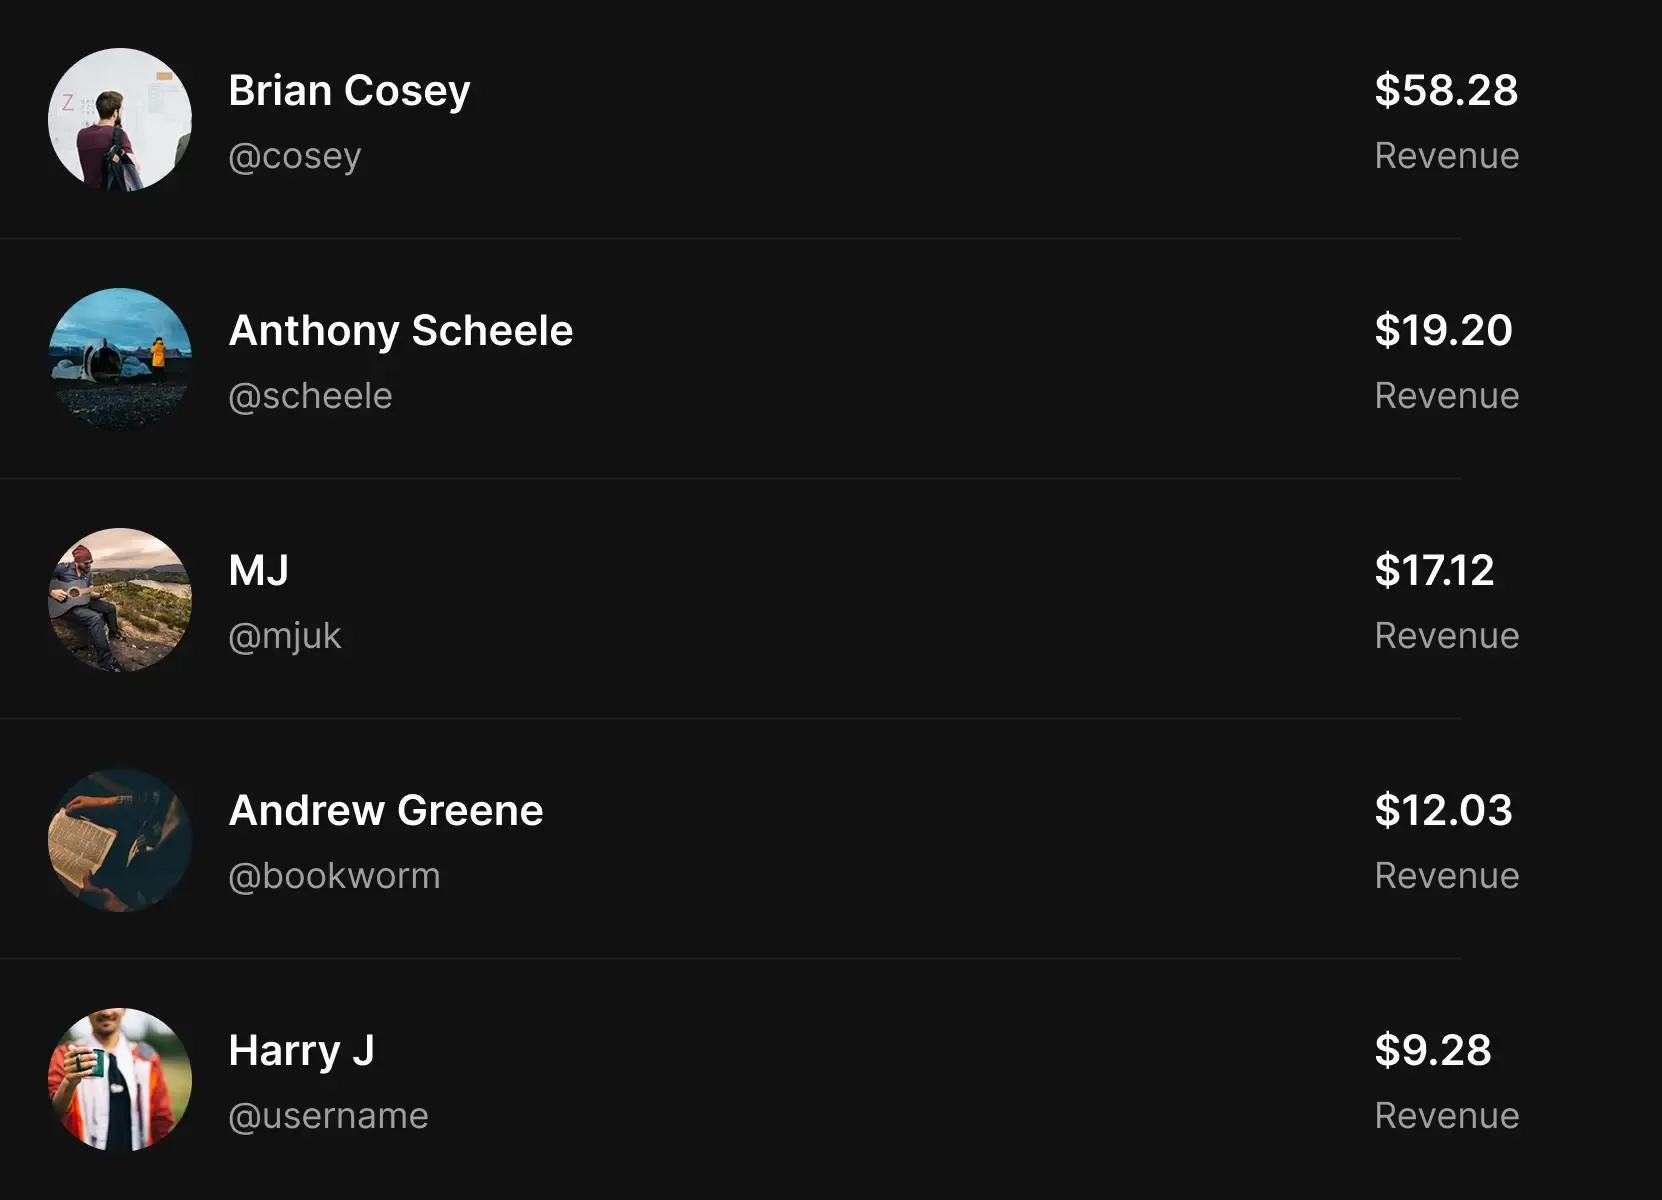Select the $12.03 revenue figure
The height and width of the screenshot is (1200, 1662).
coord(1443,811)
